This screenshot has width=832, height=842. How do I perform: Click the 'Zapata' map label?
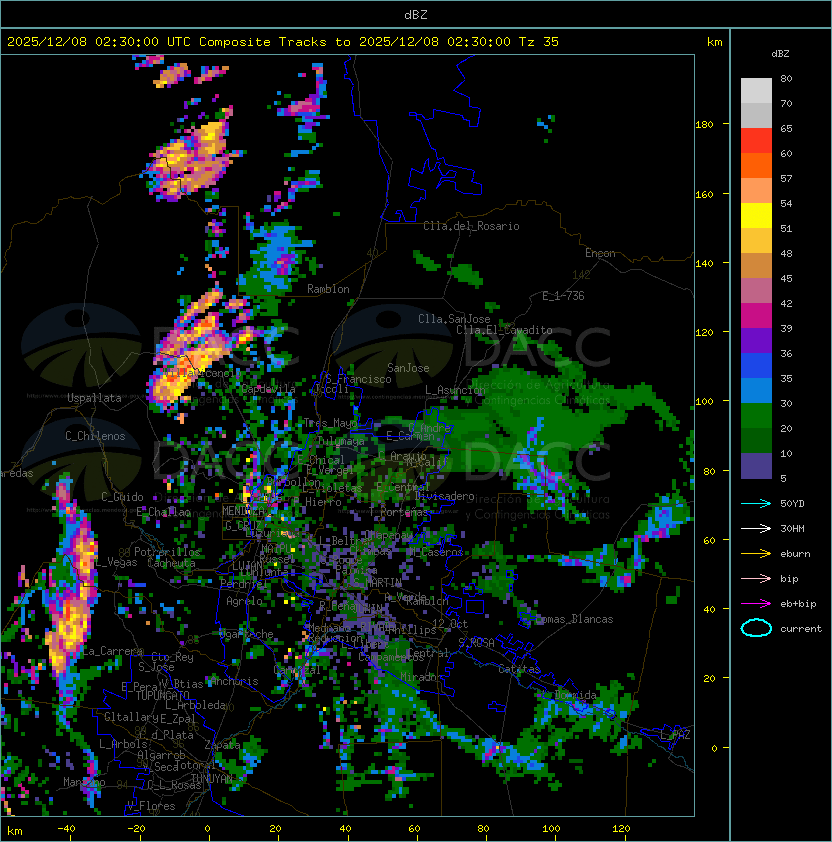tap(222, 745)
